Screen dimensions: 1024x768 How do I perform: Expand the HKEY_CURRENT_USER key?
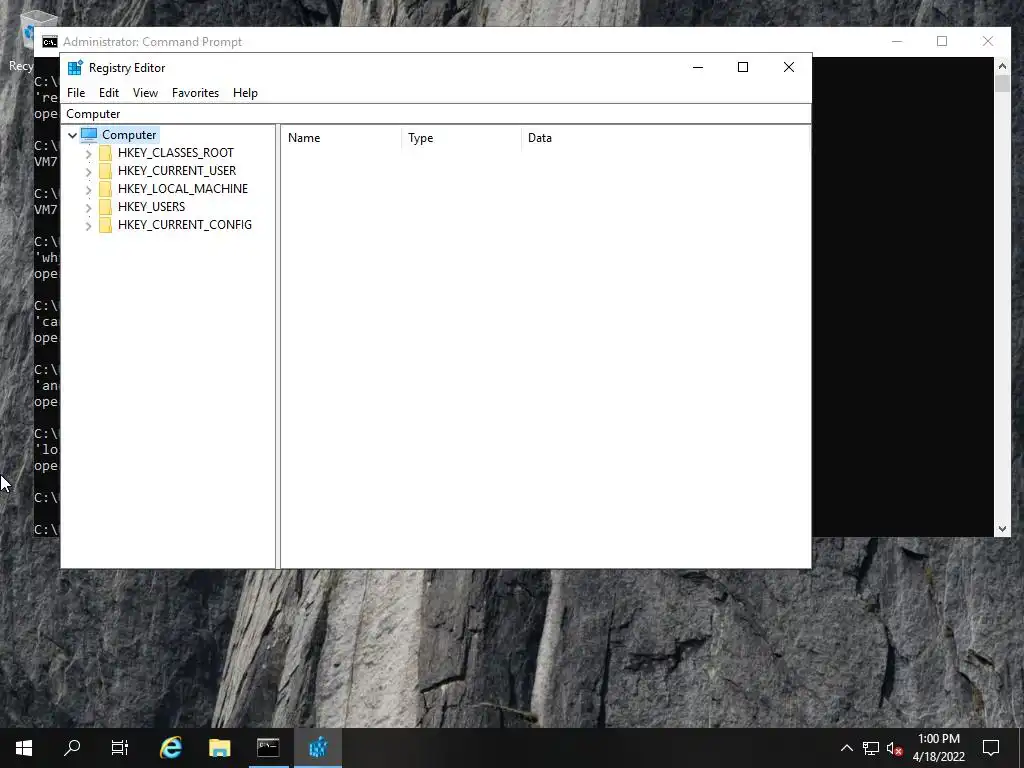88,172
